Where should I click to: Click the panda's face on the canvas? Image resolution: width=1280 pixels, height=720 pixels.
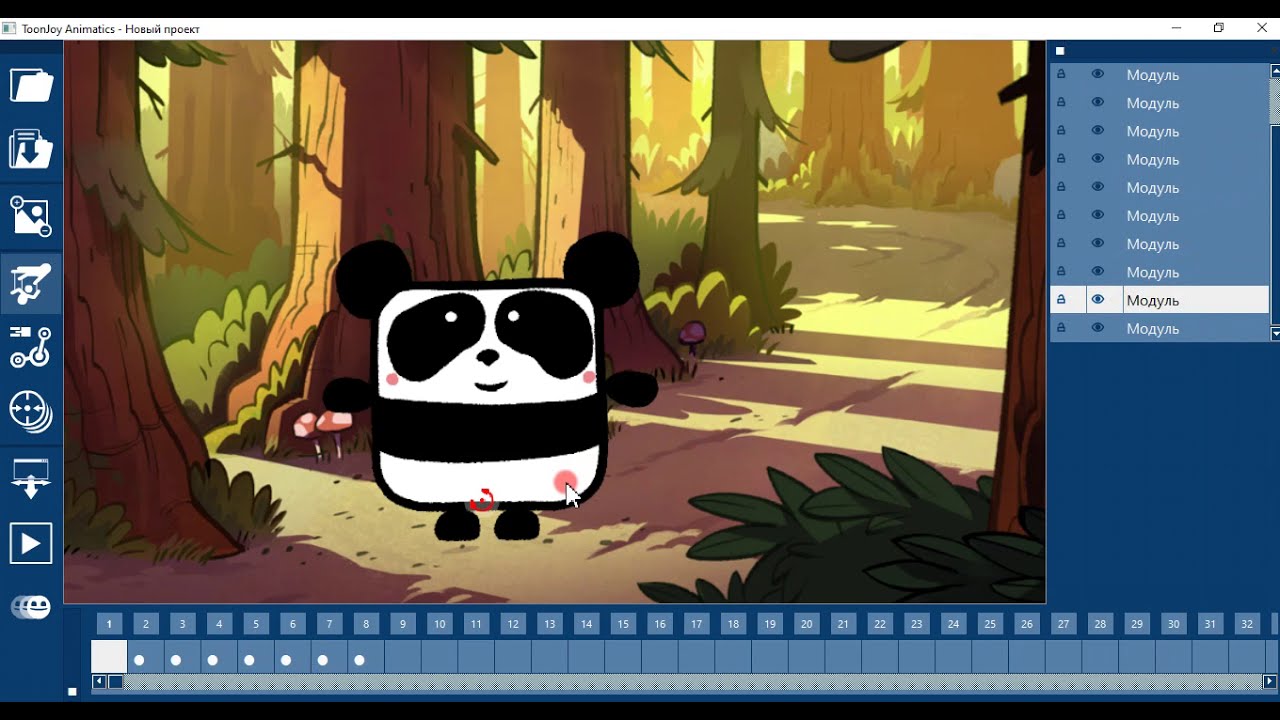coord(488,345)
